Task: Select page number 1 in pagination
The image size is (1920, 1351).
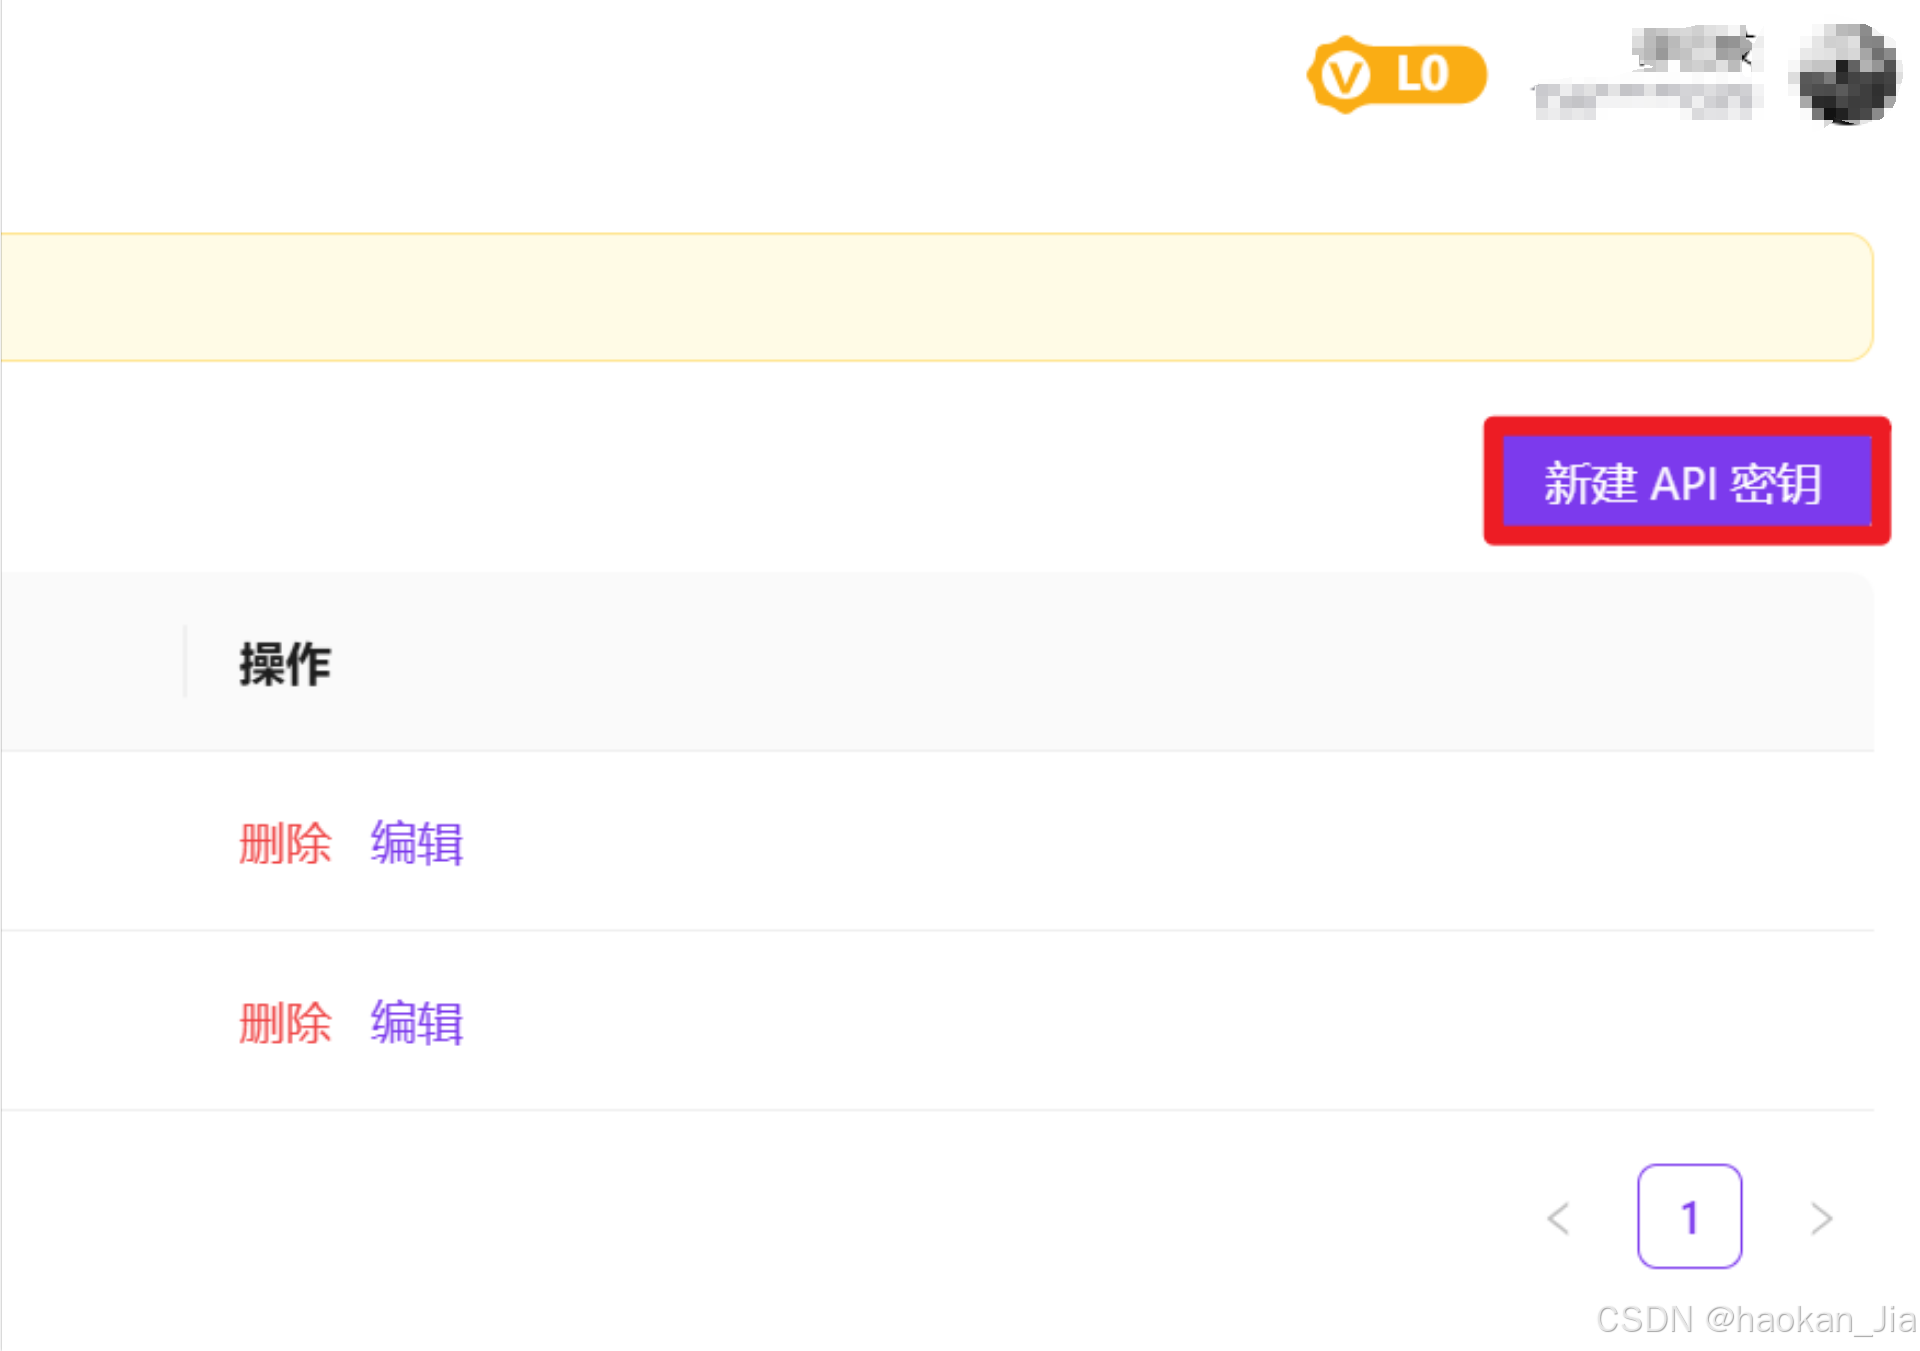Action: click(x=1689, y=1216)
